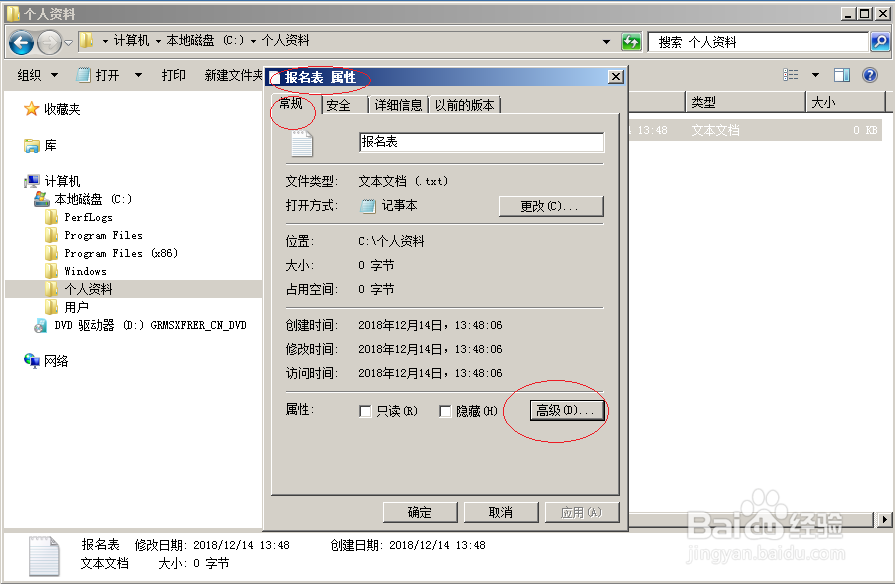Viewport: 895px width, 584px height.
Task: Close the 报名表 属性 dialog
Action: pos(615,76)
